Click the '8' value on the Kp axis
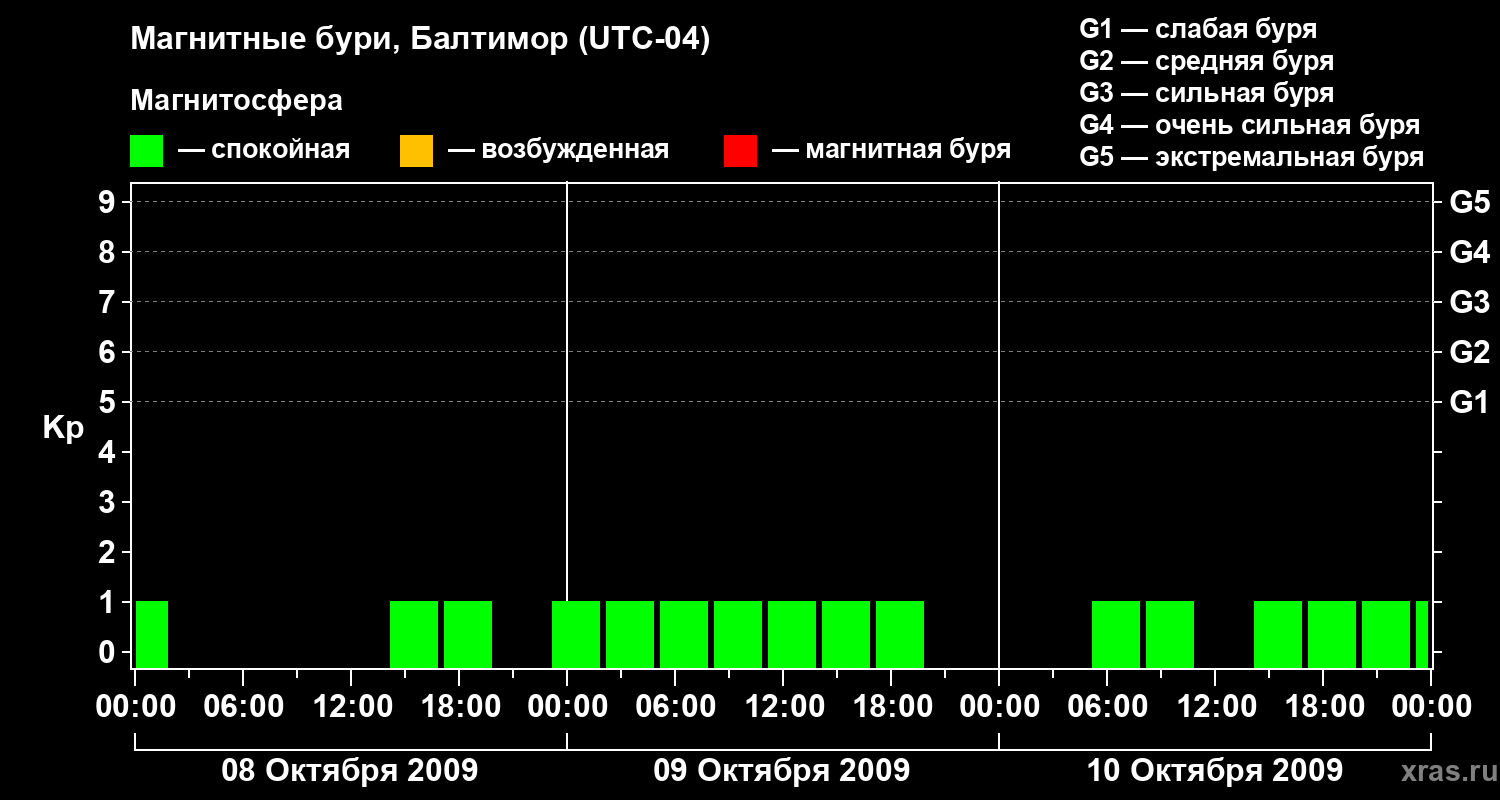1500x800 pixels. (109, 252)
